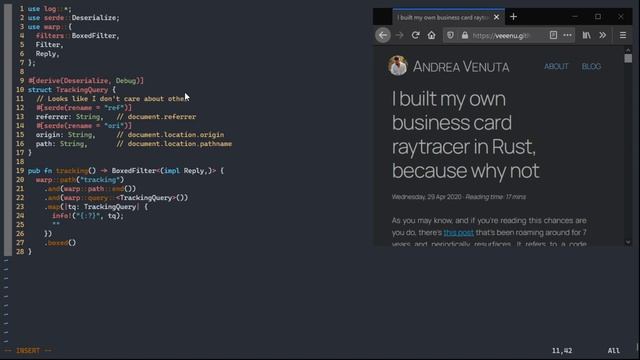This screenshot has height=360, width=640.
Task: Toggle reader view icon in address bar
Action: point(553,35)
